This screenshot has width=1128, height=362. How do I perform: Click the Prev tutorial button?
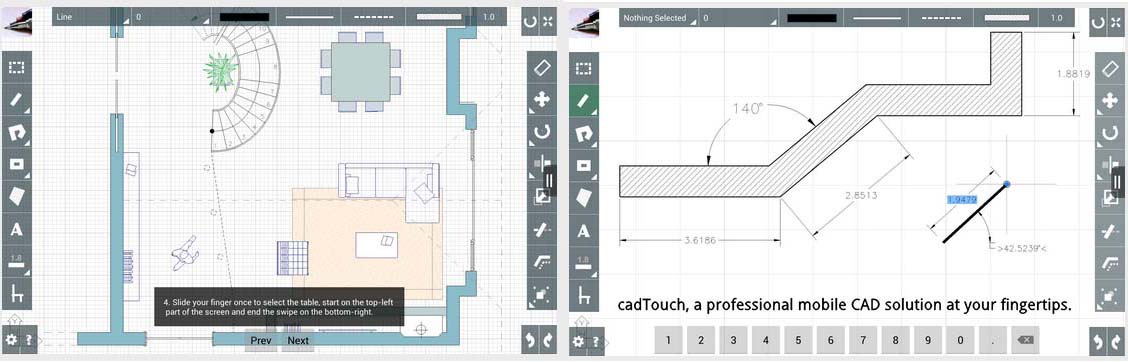point(261,340)
